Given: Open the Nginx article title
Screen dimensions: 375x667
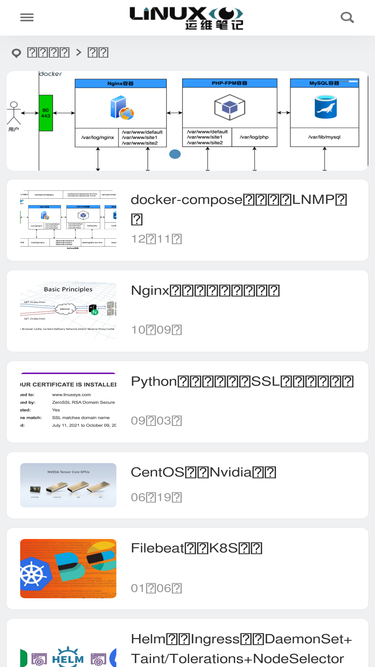Looking at the screenshot, I should [205, 290].
